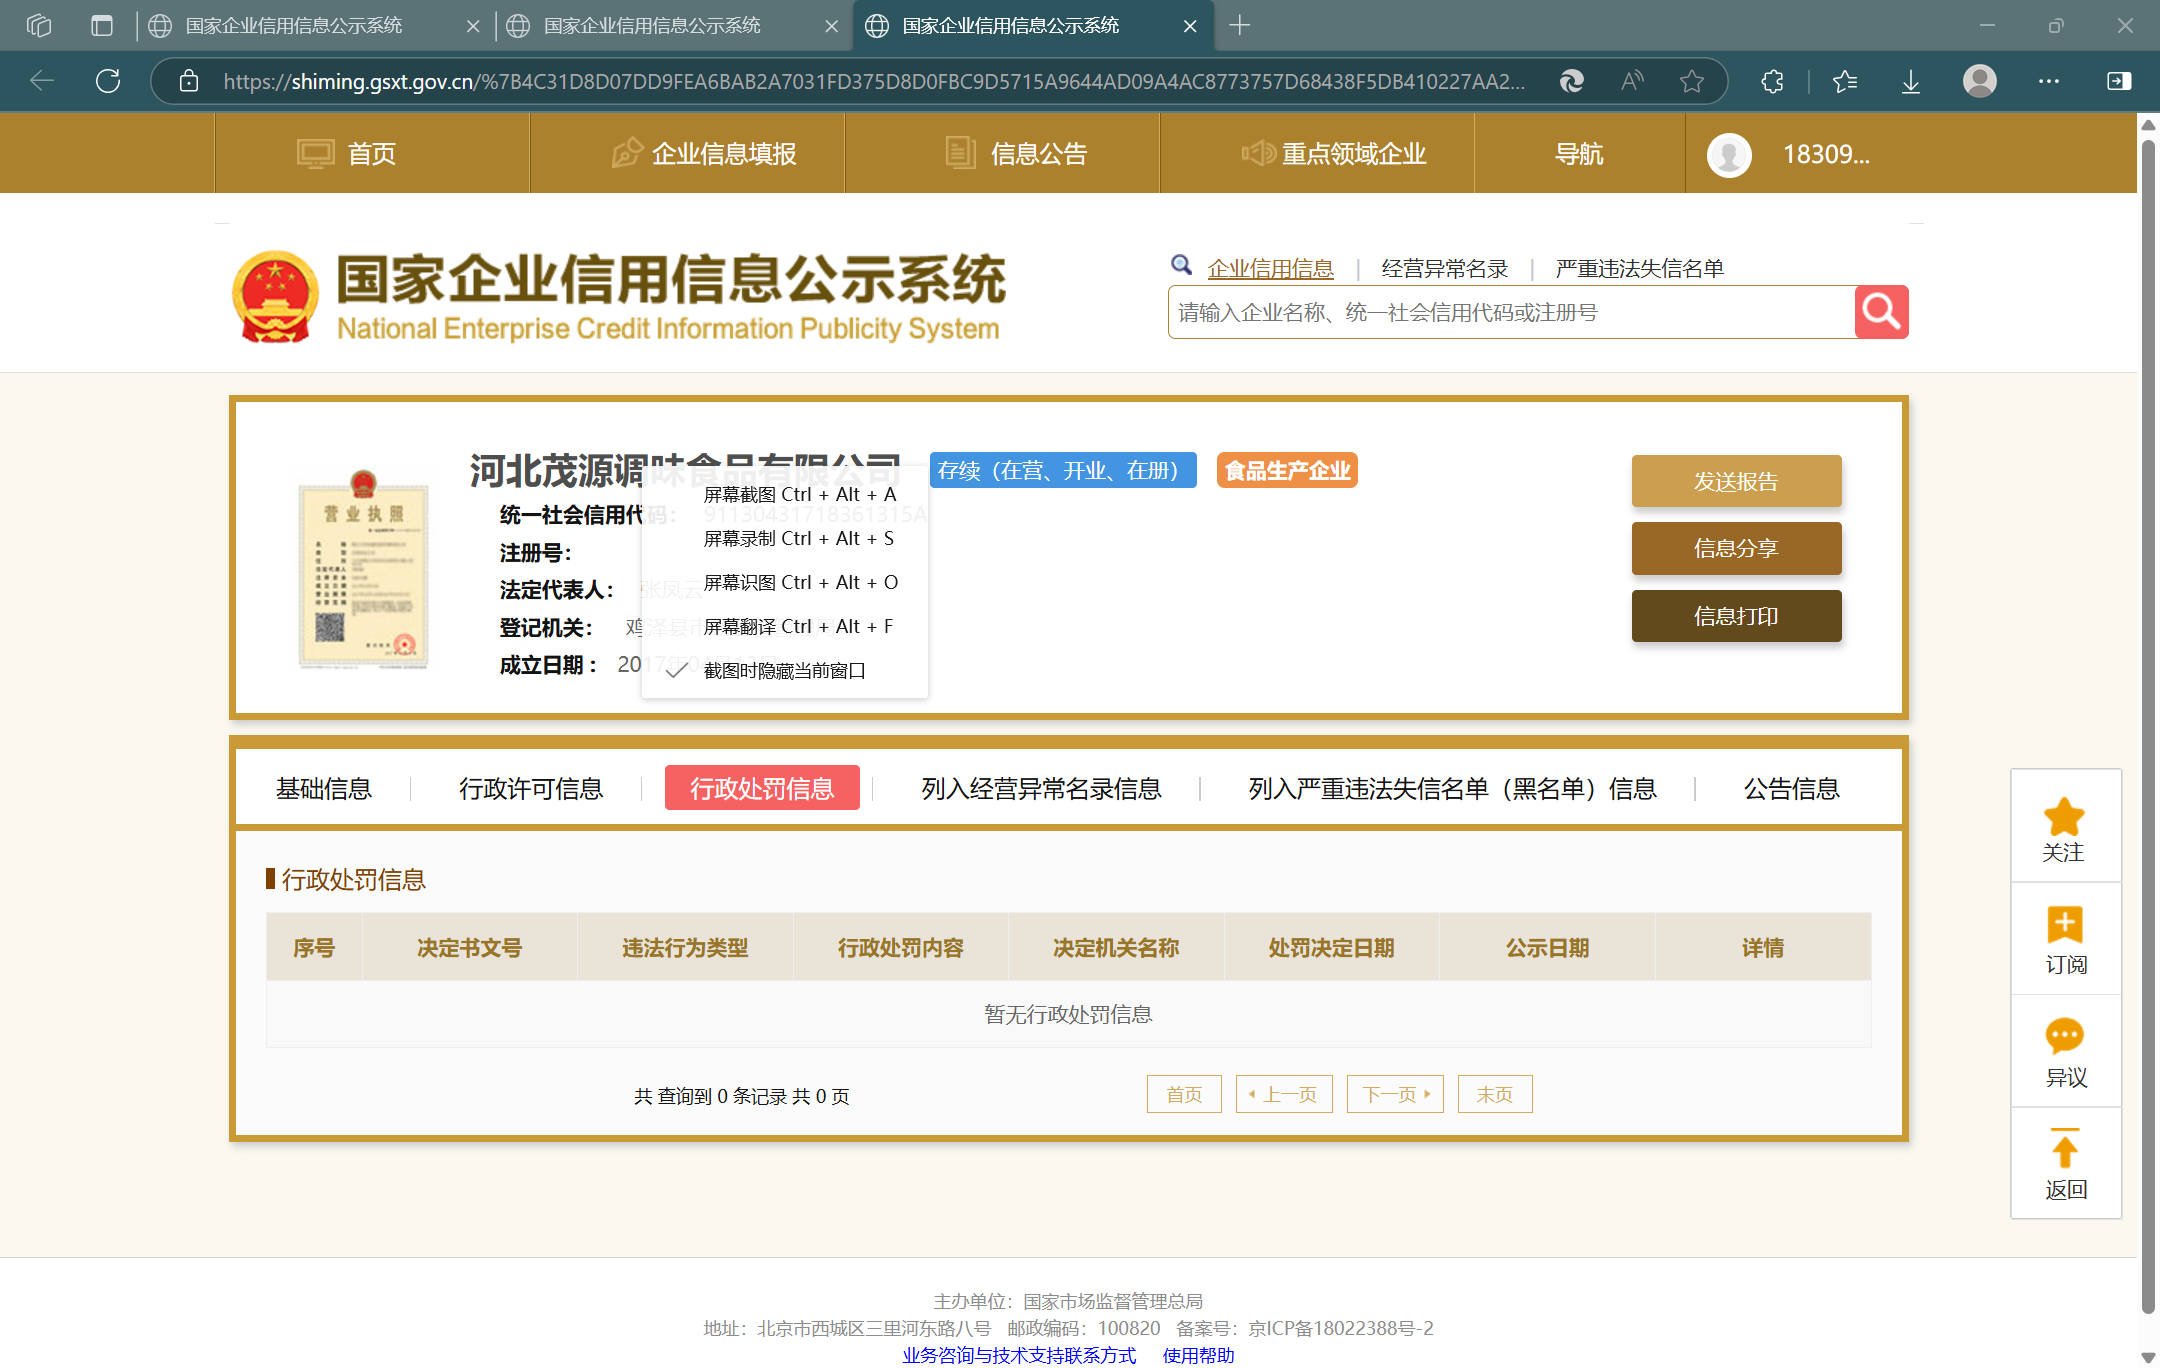
Task: Click the 末页 pagination button
Action: [x=1495, y=1094]
